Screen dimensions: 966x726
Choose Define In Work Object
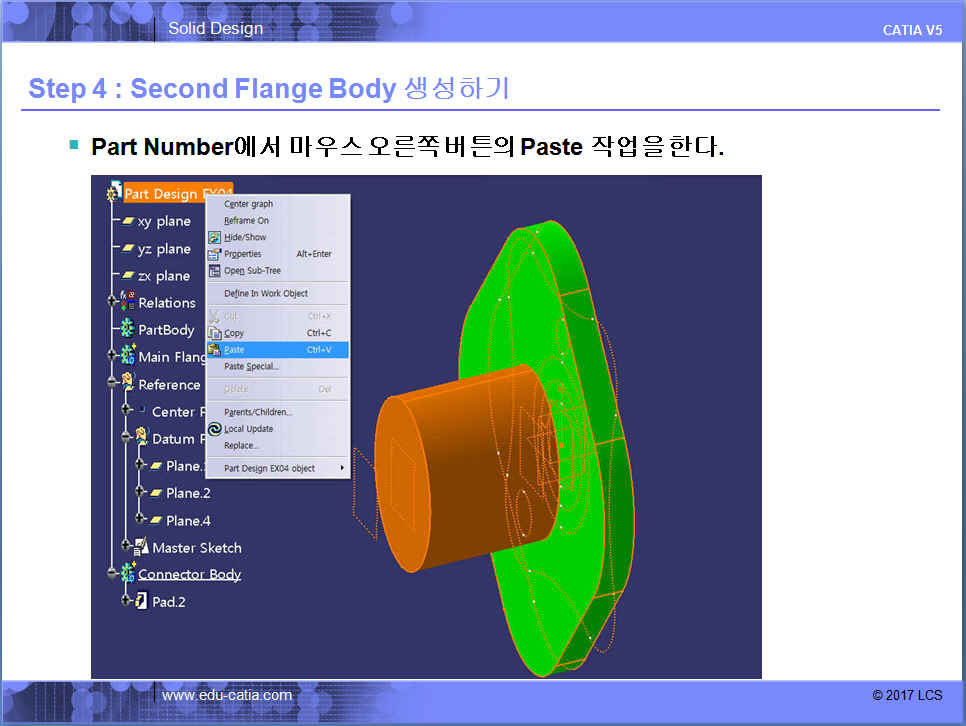(266, 293)
